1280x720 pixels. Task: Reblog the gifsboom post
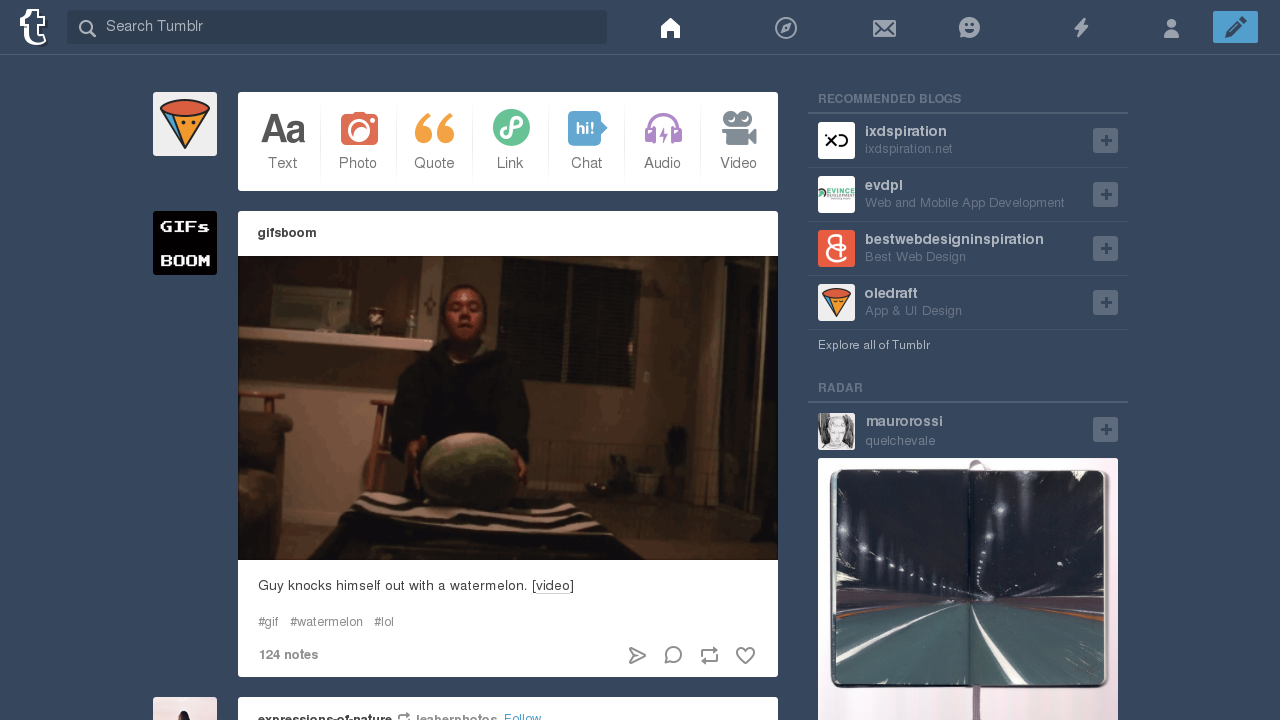point(709,656)
